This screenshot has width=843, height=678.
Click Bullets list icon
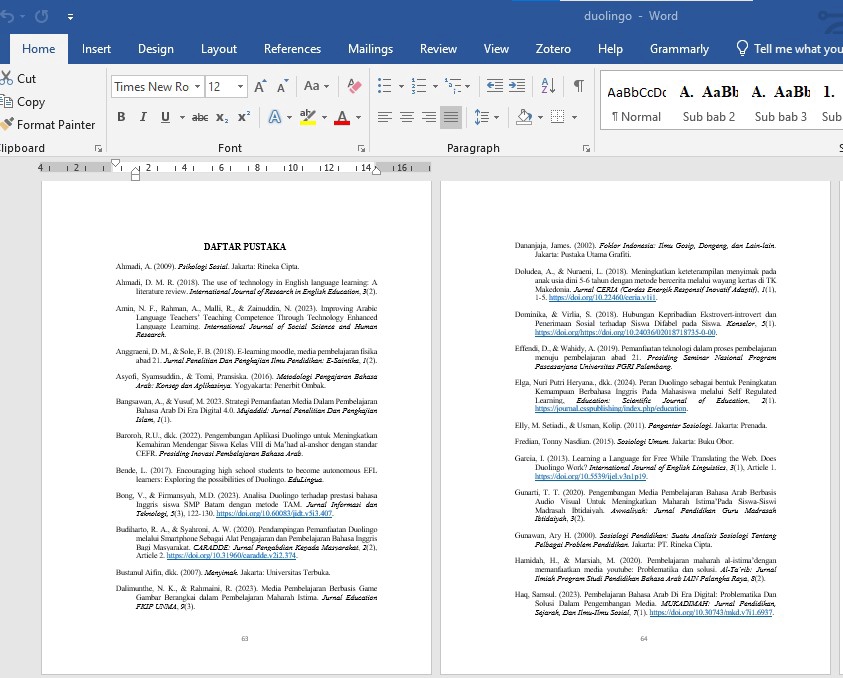pos(384,86)
